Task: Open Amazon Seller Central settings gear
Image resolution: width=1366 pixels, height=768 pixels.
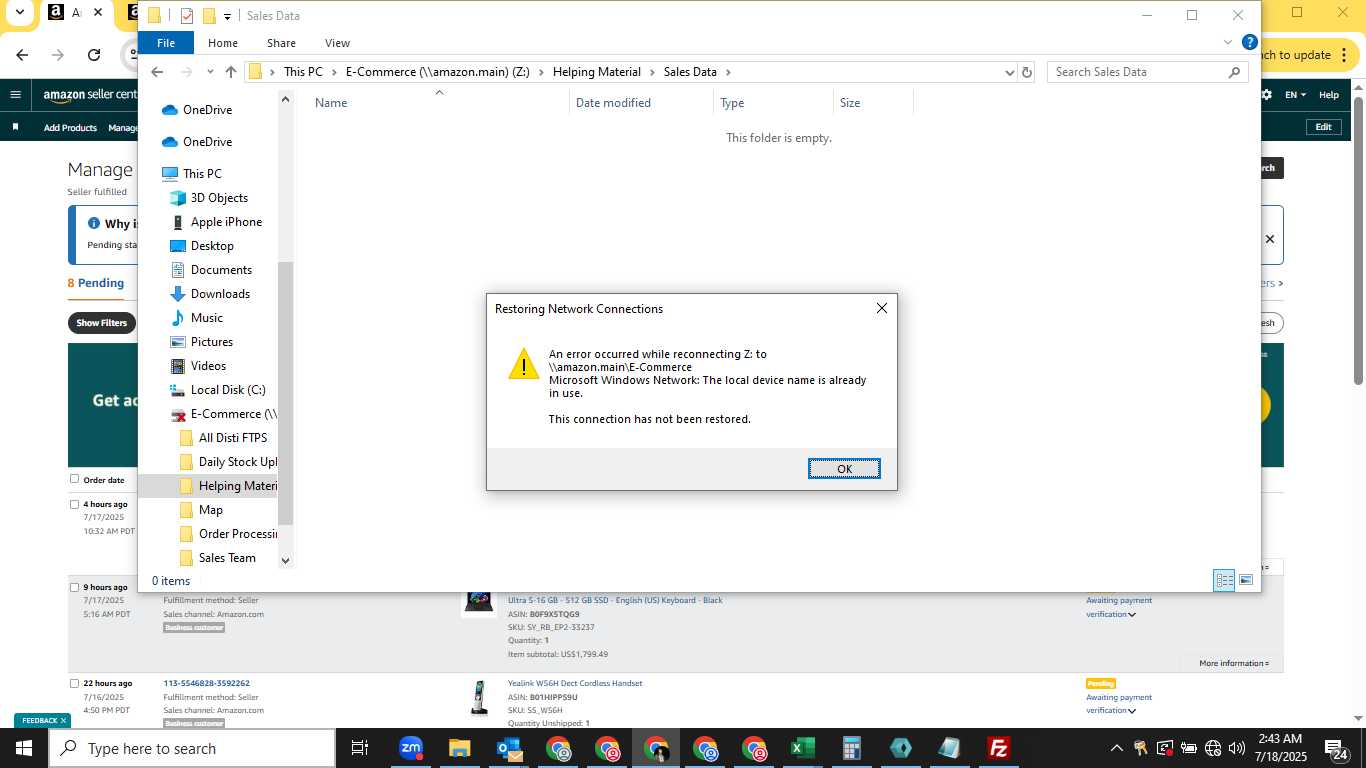Action: coord(1267,95)
